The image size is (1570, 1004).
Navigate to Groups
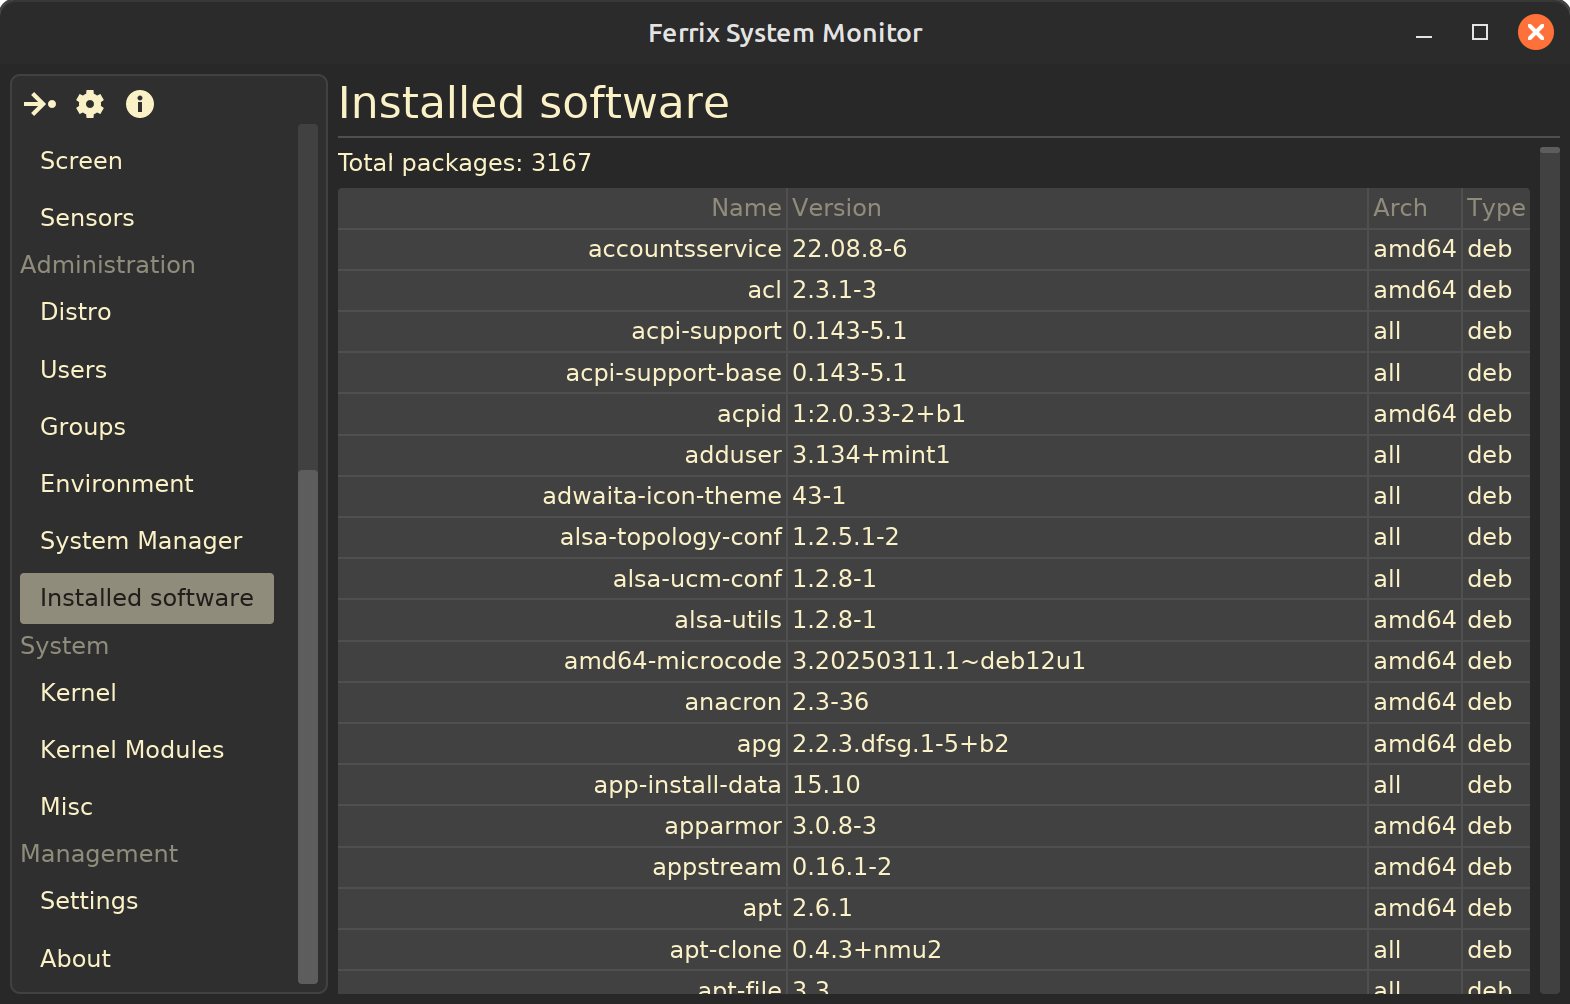83,427
